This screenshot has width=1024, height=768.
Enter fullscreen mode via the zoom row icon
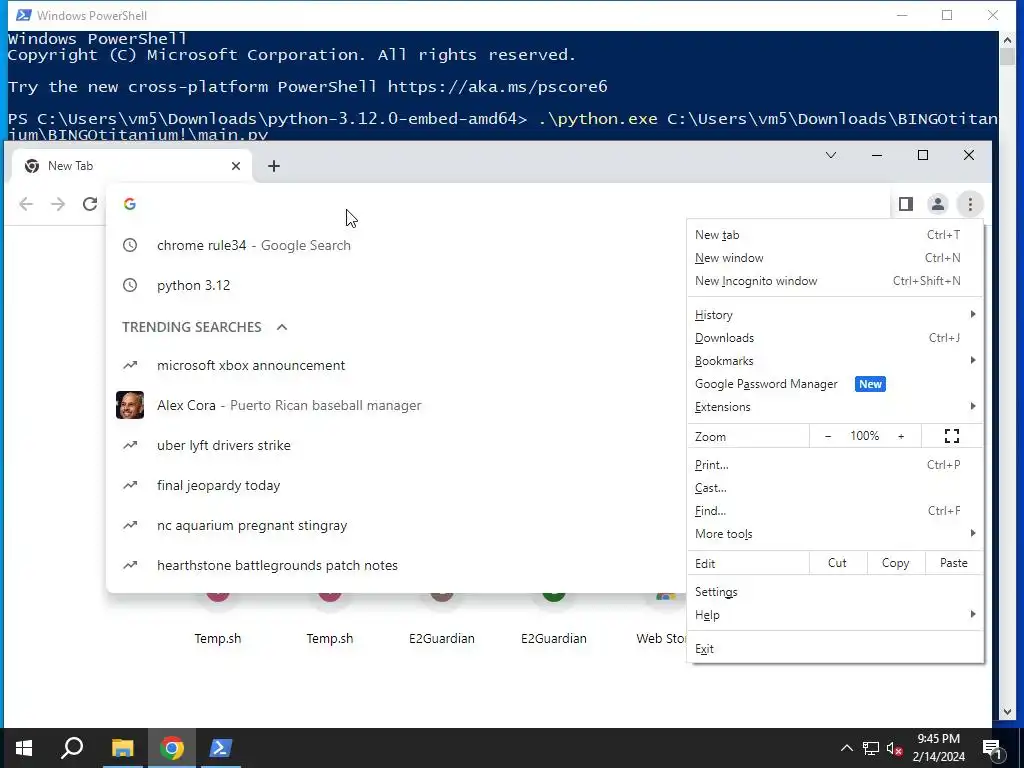(x=952, y=436)
